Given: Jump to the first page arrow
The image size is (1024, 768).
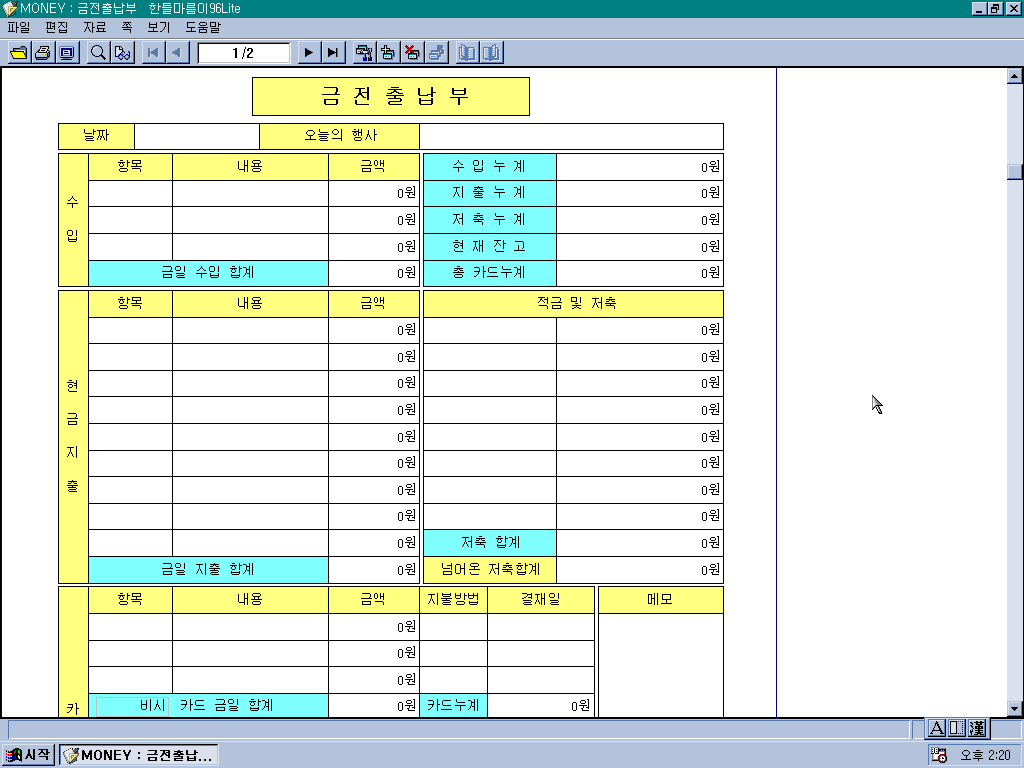Looking at the screenshot, I should pyautogui.click(x=153, y=53).
